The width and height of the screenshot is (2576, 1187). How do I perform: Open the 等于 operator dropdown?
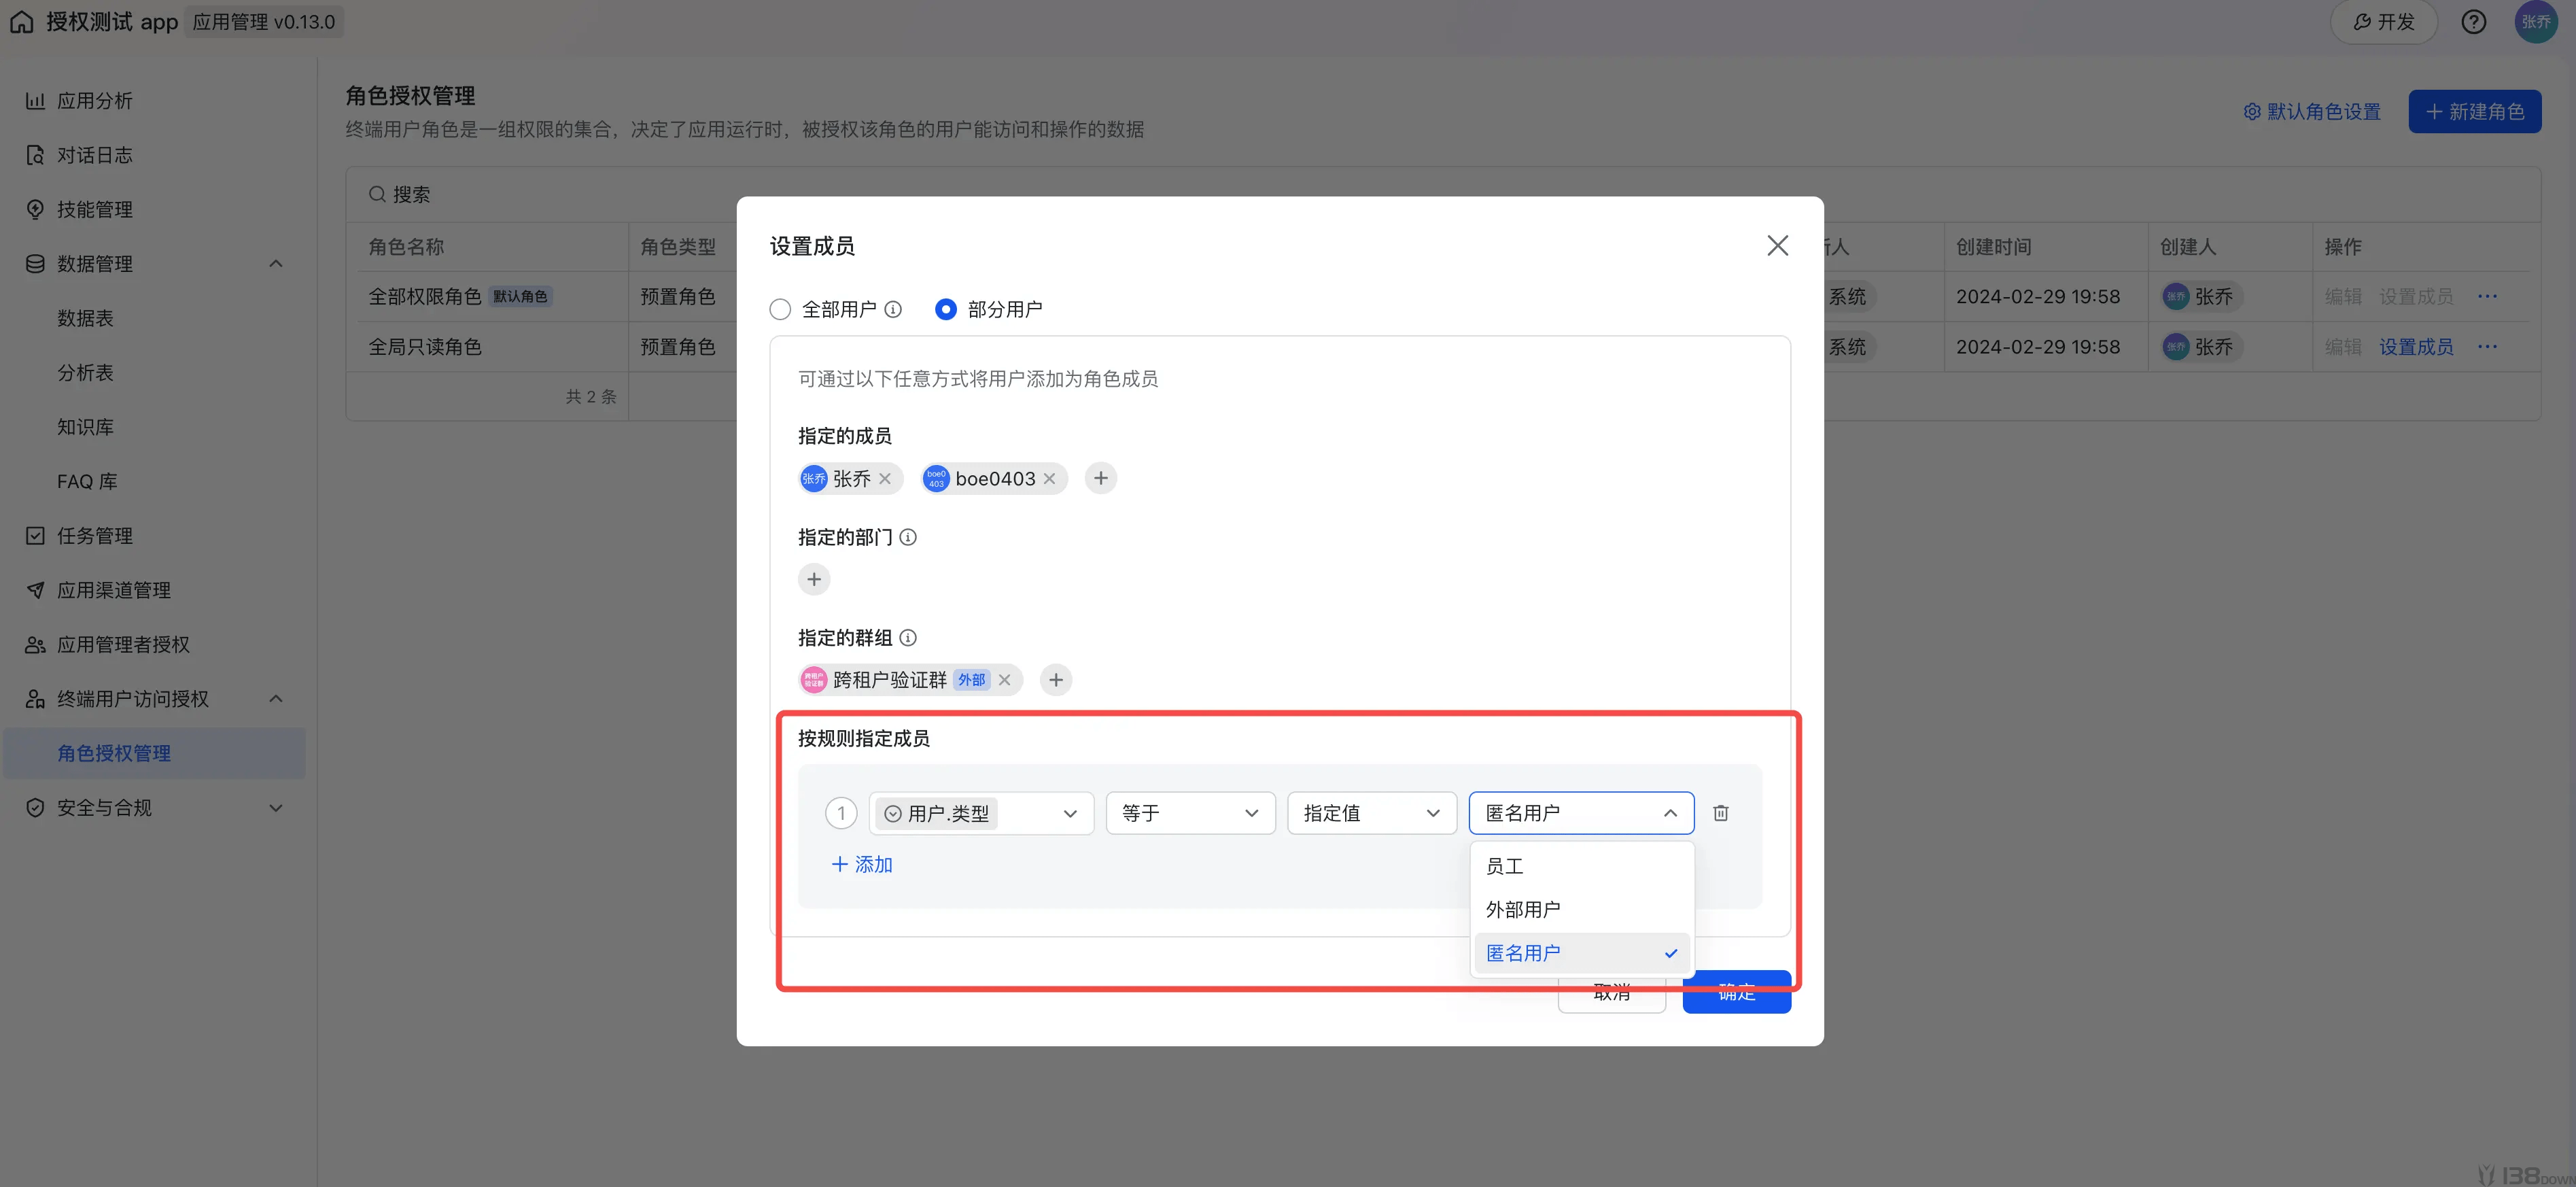point(1190,813)
